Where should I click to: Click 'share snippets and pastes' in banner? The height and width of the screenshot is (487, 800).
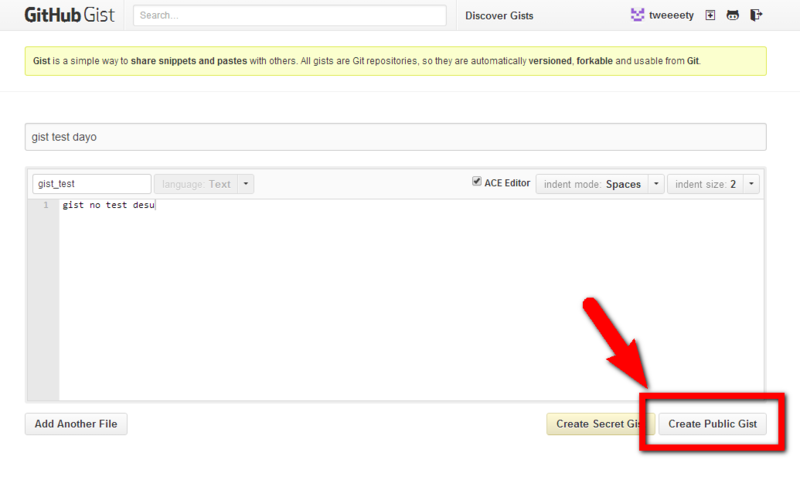(189, 61)
